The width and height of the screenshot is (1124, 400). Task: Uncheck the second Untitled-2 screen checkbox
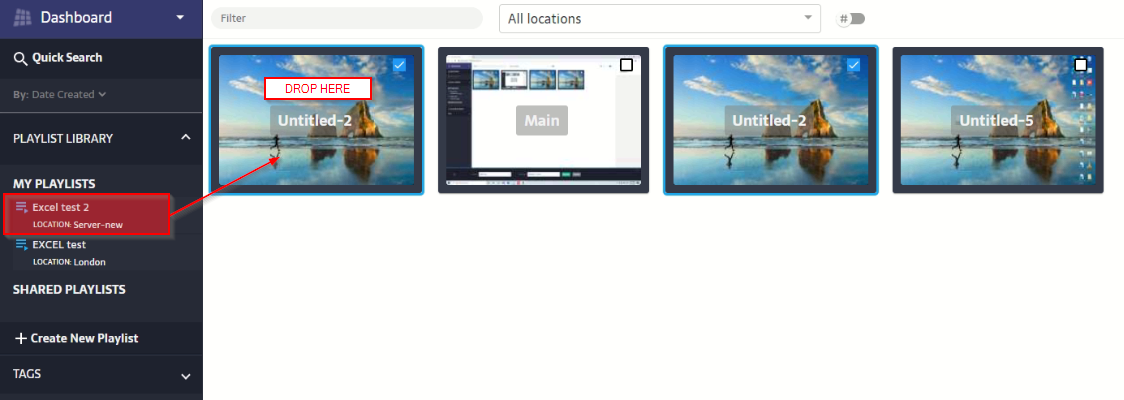[x=853, y=66]
